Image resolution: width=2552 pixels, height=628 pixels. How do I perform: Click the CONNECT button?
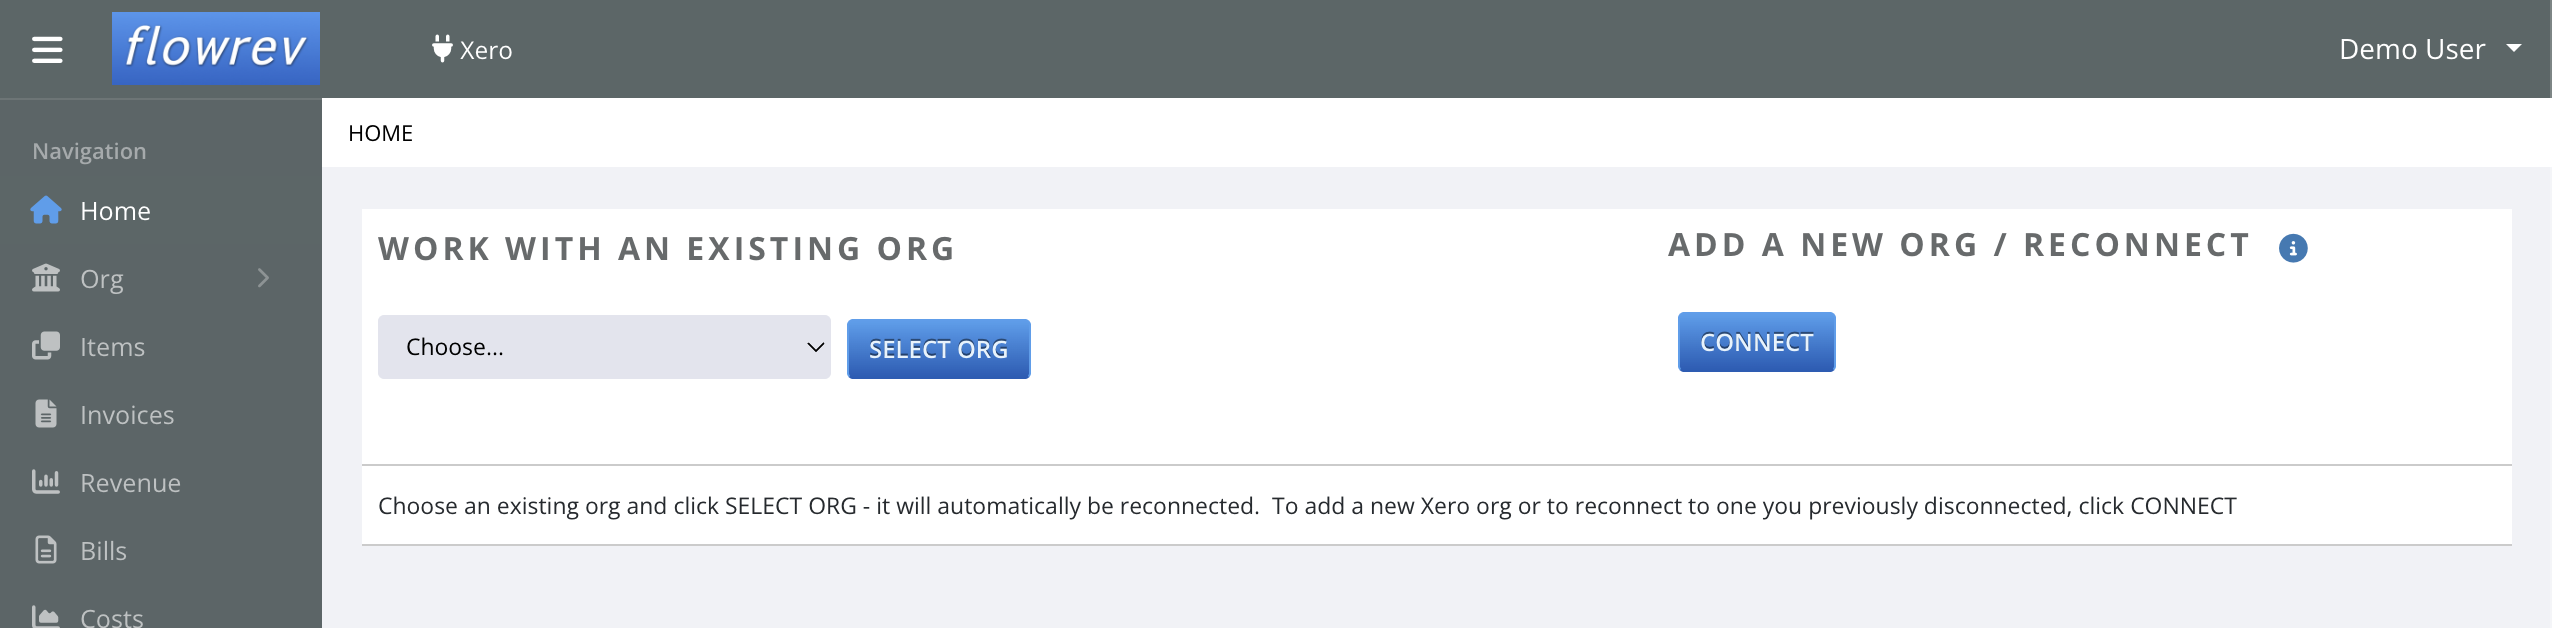coord(1756,342)
